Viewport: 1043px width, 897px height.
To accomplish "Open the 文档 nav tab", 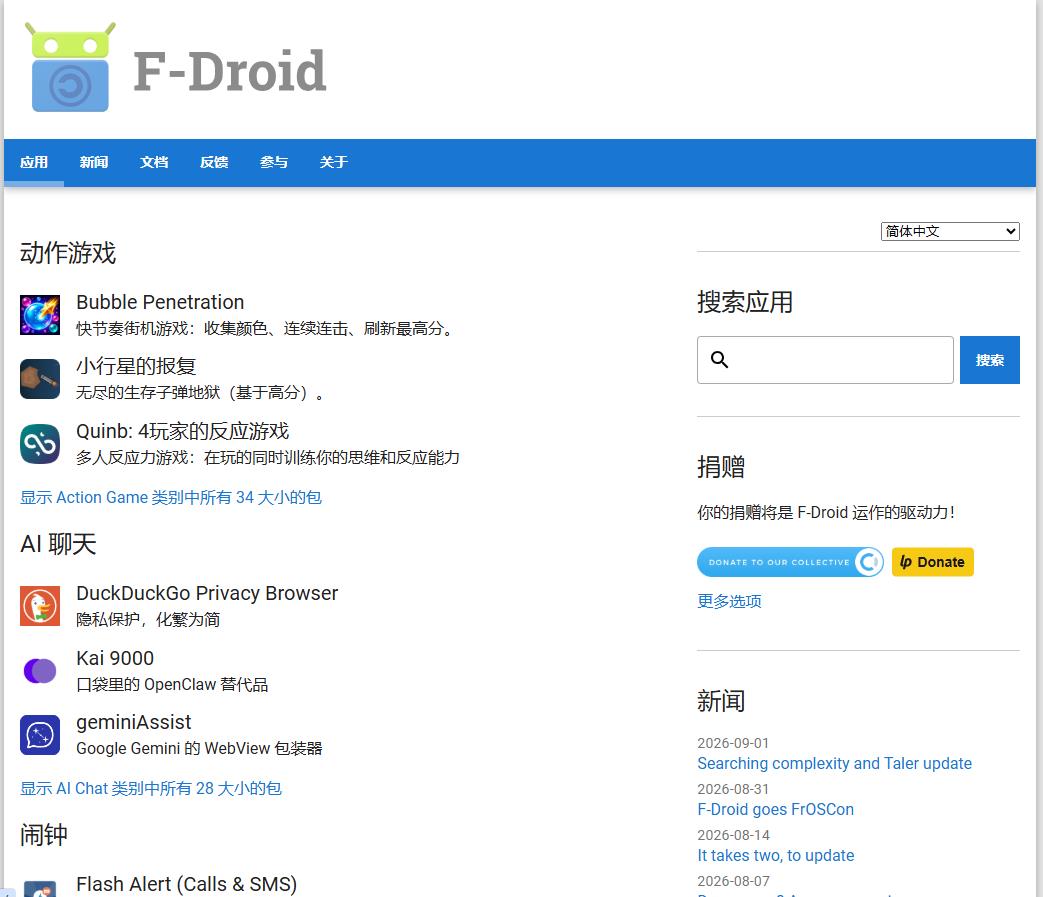I will pyautogui.click(x=154, y=162).
